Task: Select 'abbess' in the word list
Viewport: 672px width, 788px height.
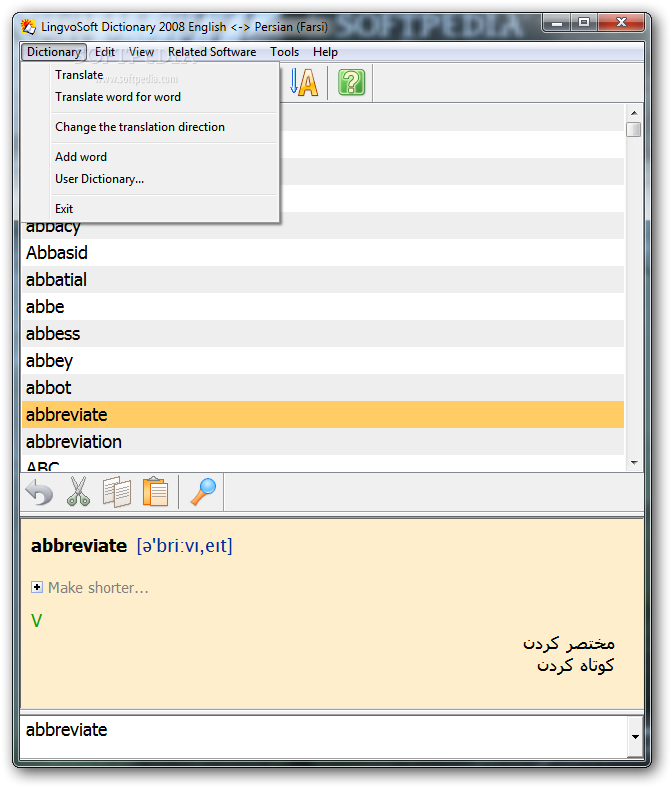Action: tap(323, 334)
